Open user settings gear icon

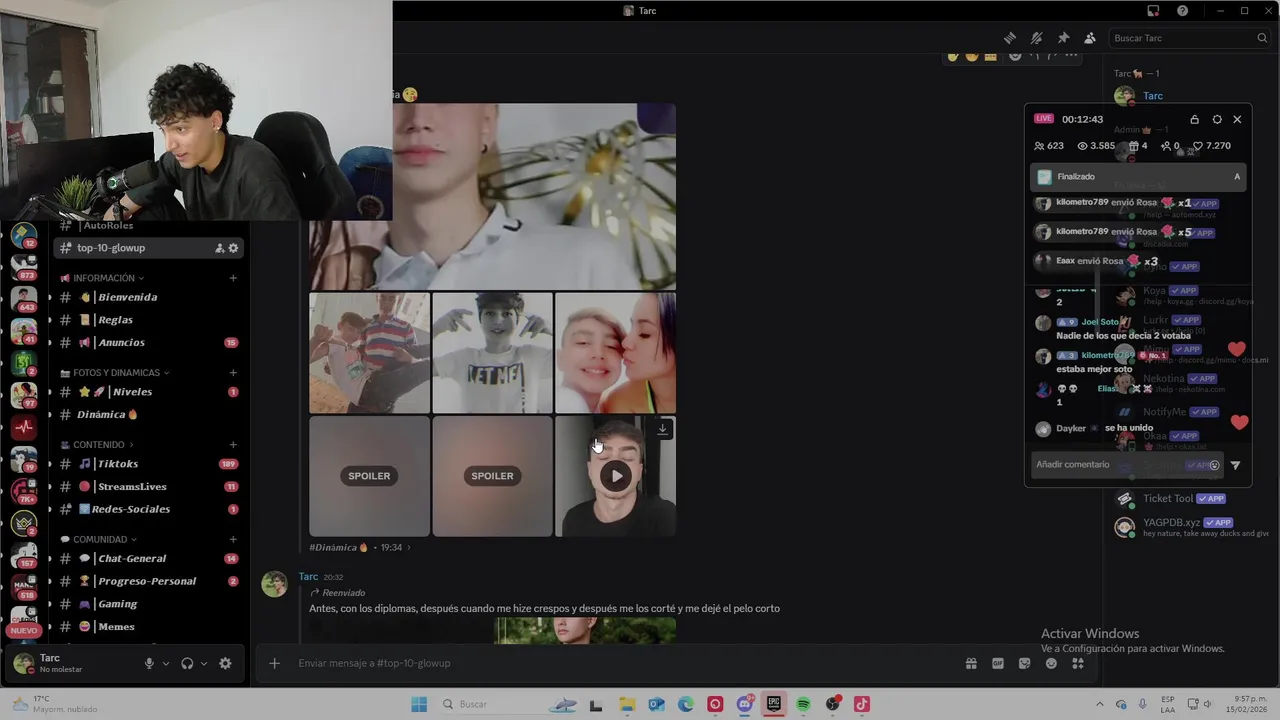tap(225, 663)
